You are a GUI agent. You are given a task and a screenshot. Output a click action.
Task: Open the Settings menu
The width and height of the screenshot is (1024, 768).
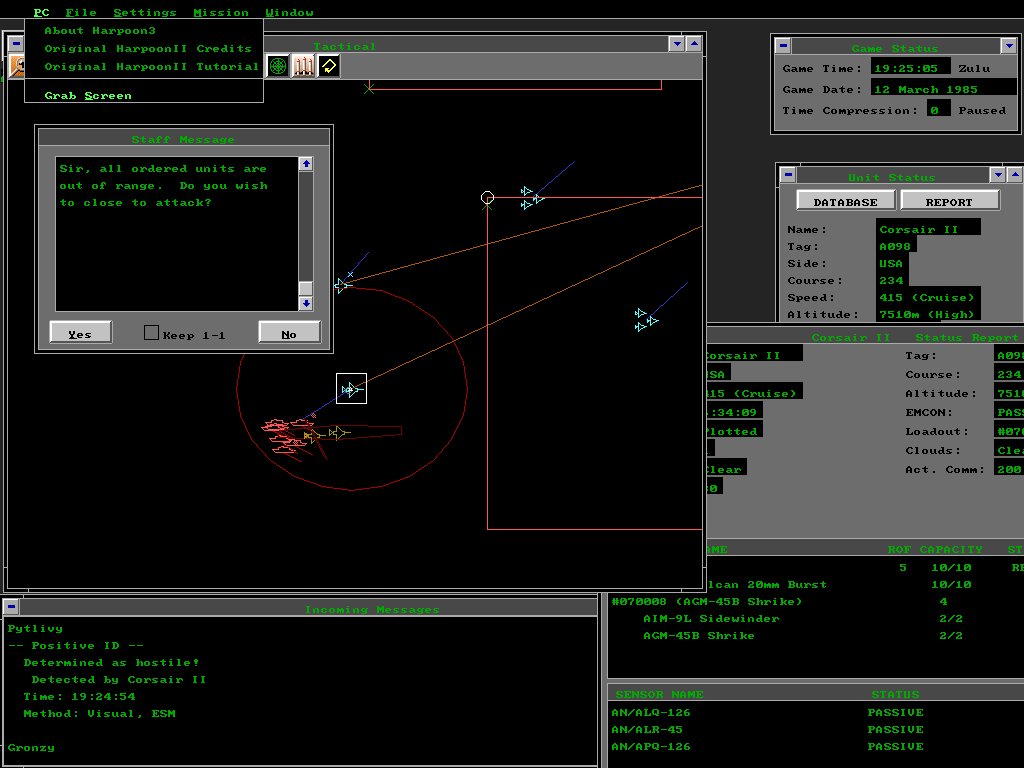[x=145, y=12]
